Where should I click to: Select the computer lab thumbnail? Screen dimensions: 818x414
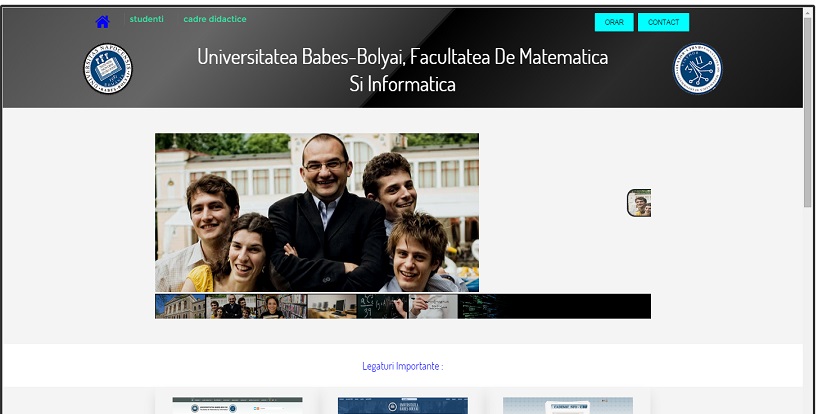[332, 307]
